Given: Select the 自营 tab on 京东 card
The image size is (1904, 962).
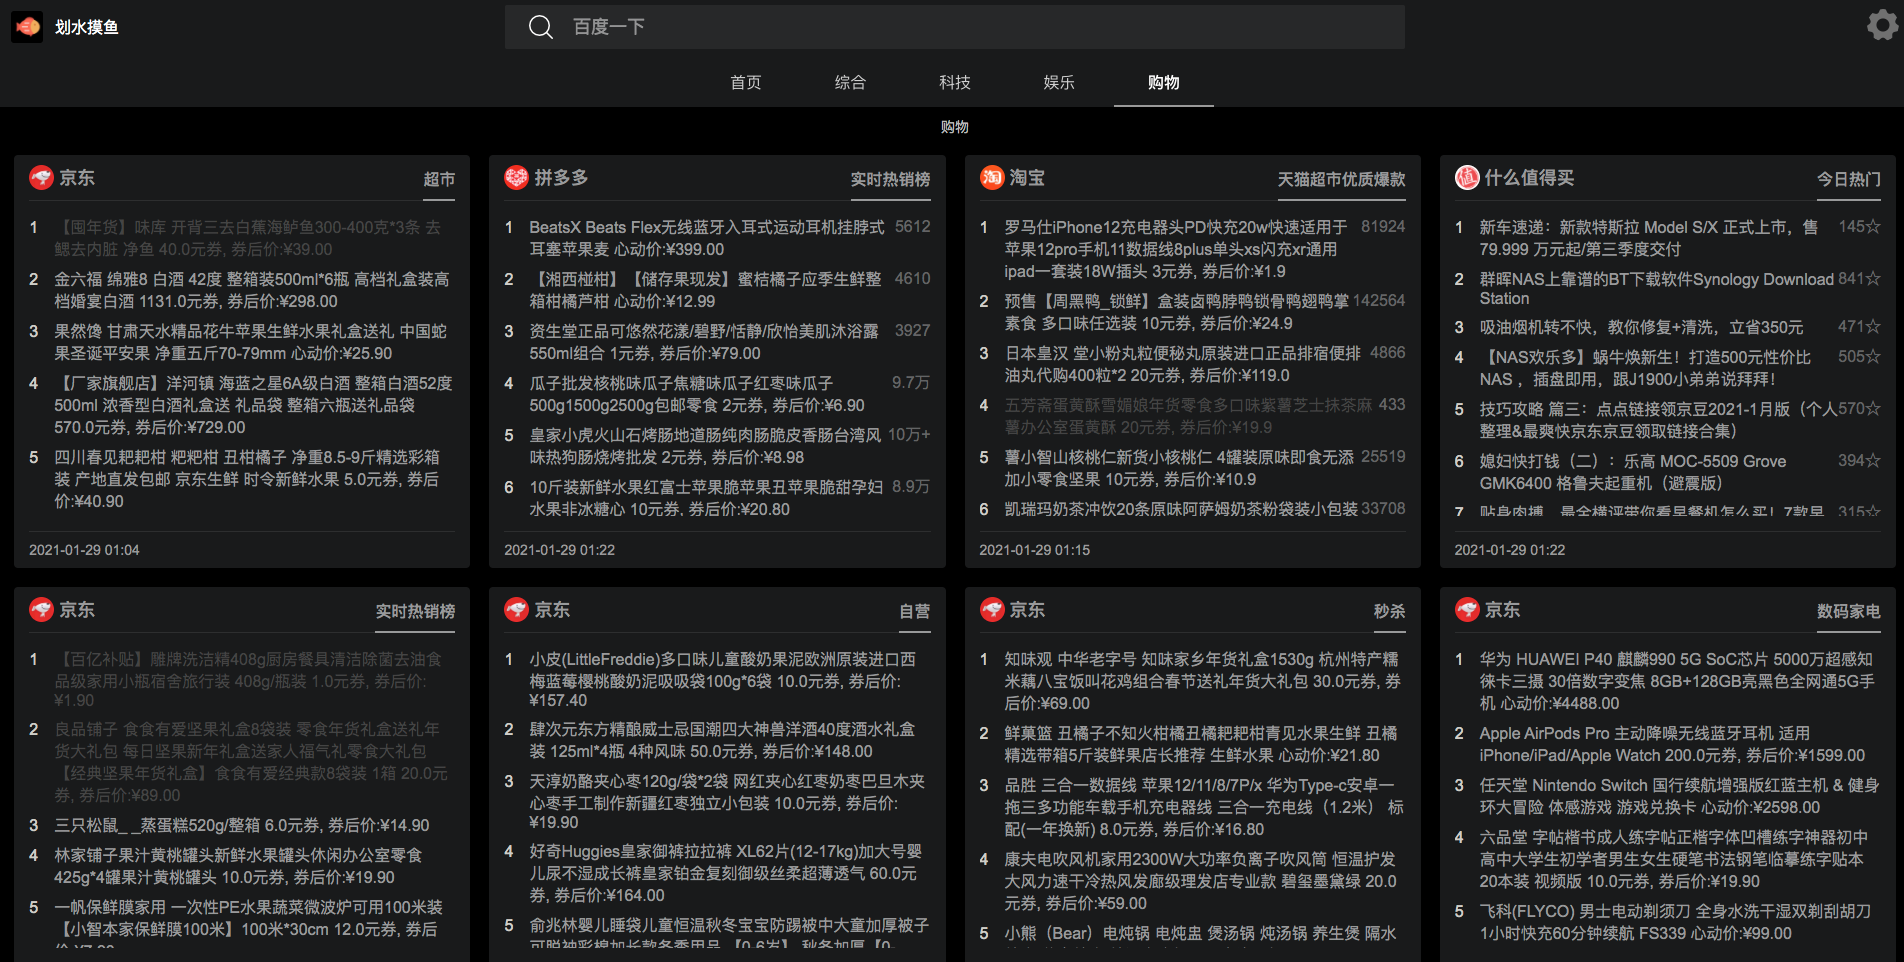Looking at the screenshot, I should [x=914, y=612].
